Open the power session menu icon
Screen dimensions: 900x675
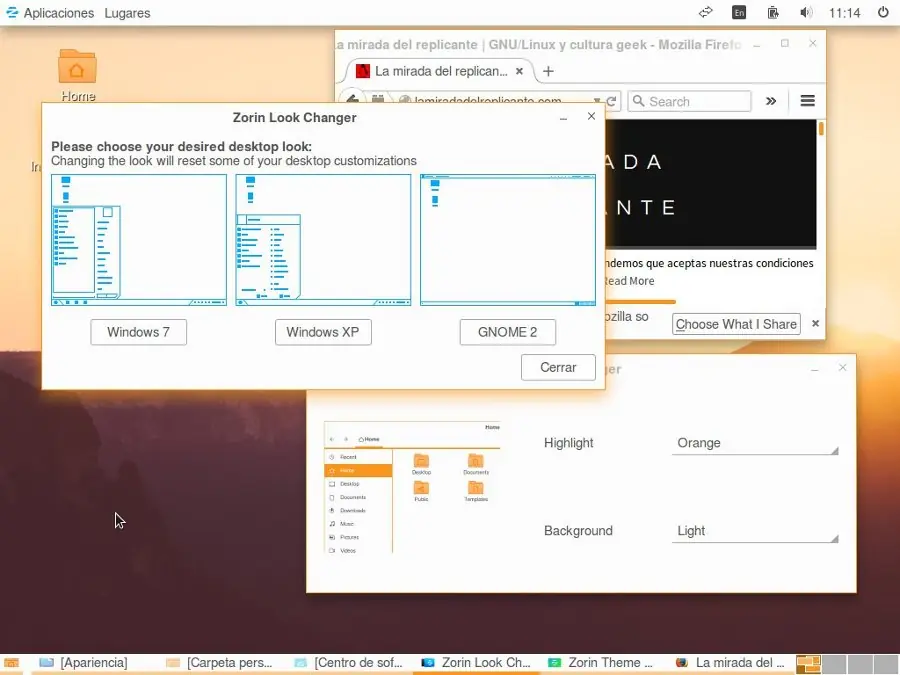pos(883,12)
